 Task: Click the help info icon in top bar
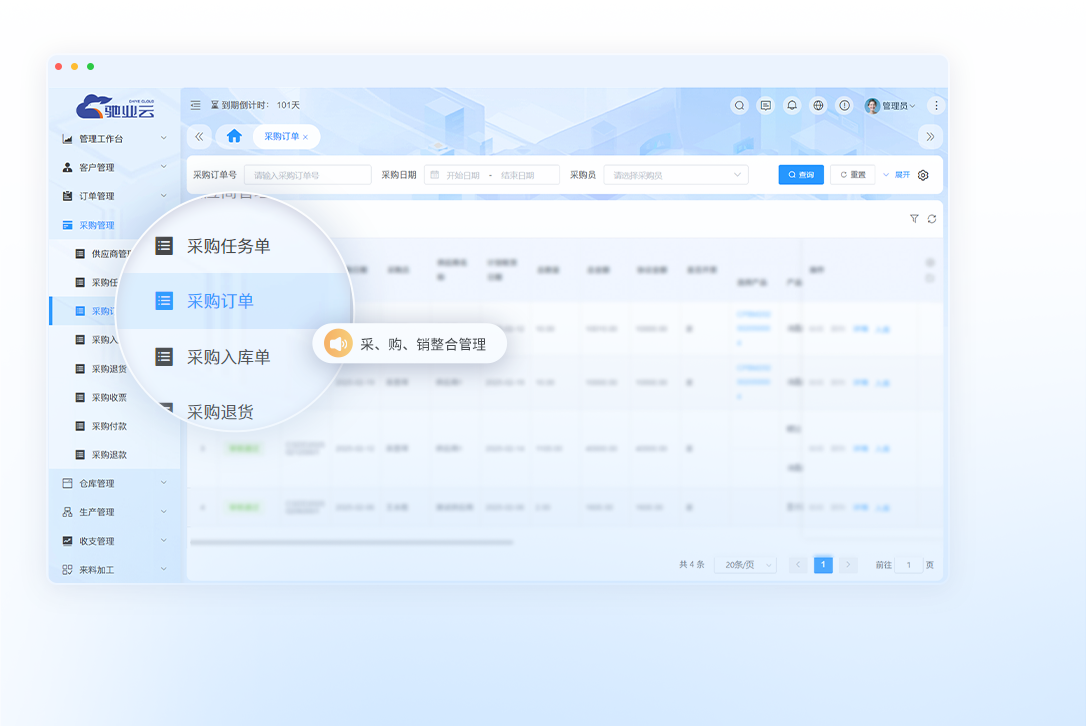tap(844, 105)
